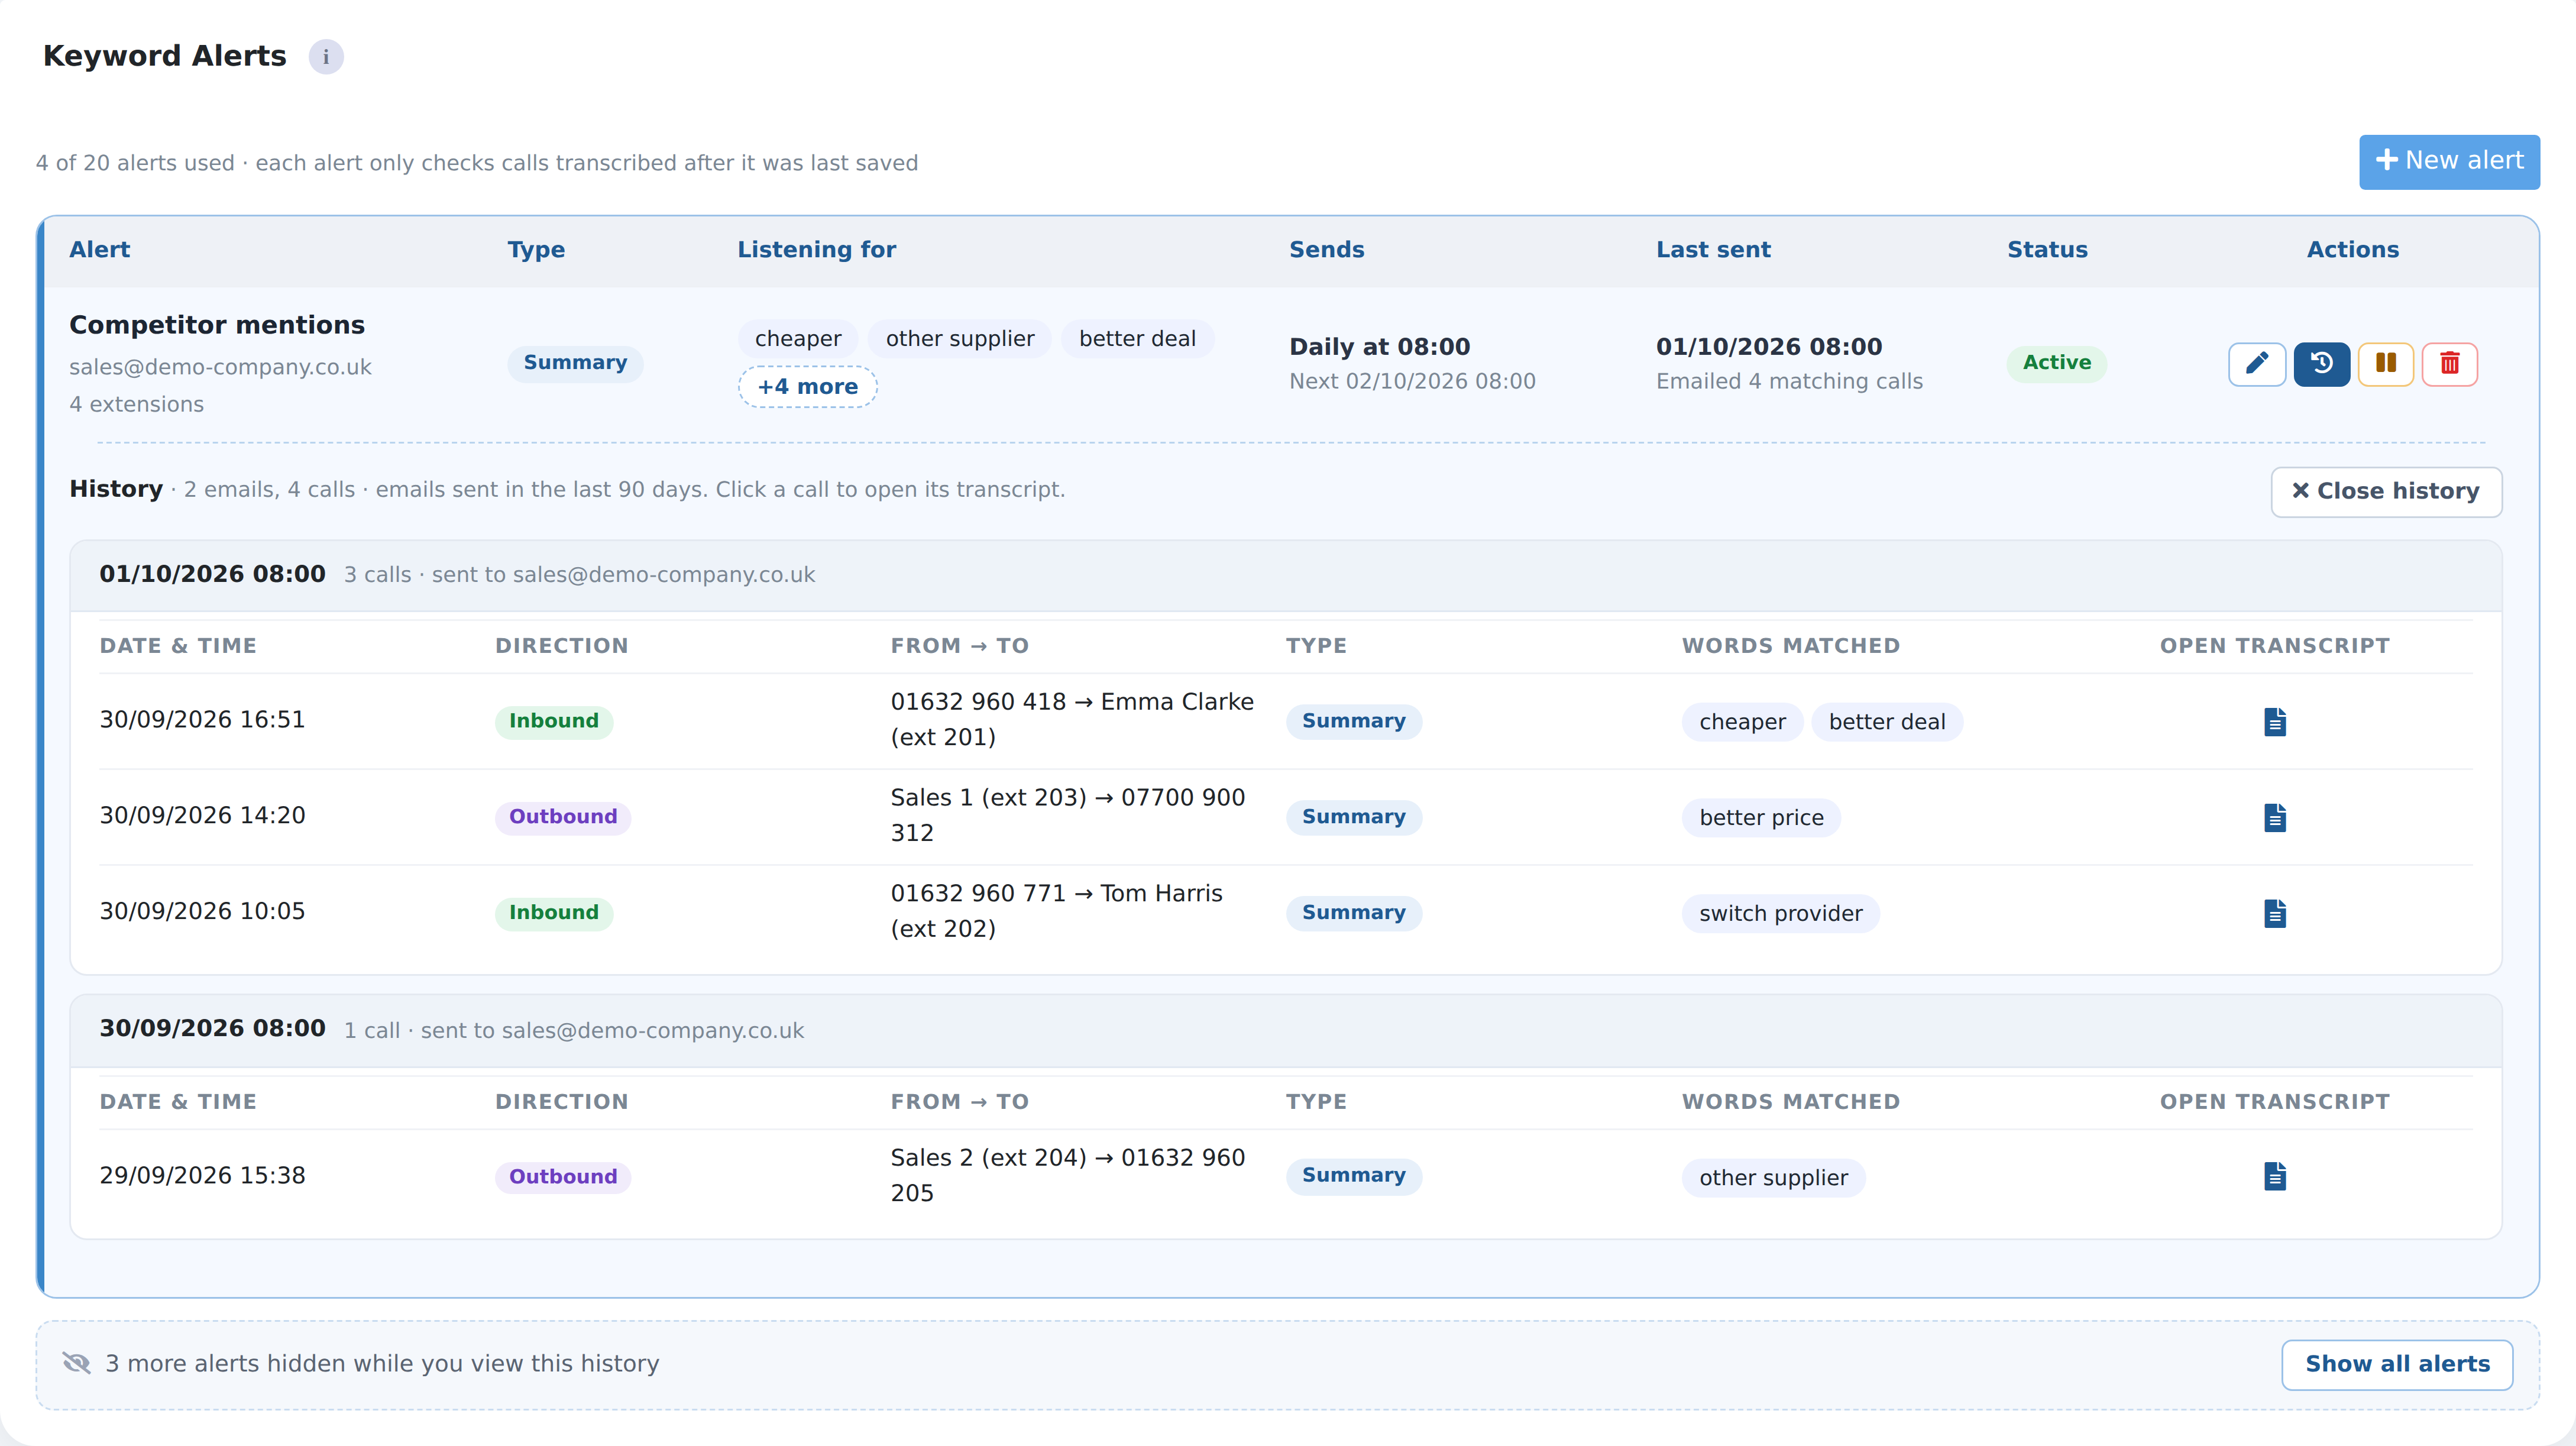This screenshot has height=1446, width=2576.
Task: Open transcript for 30/09/2026 10:05 call
Action: pyautogui.click(x=2275, y=913)
